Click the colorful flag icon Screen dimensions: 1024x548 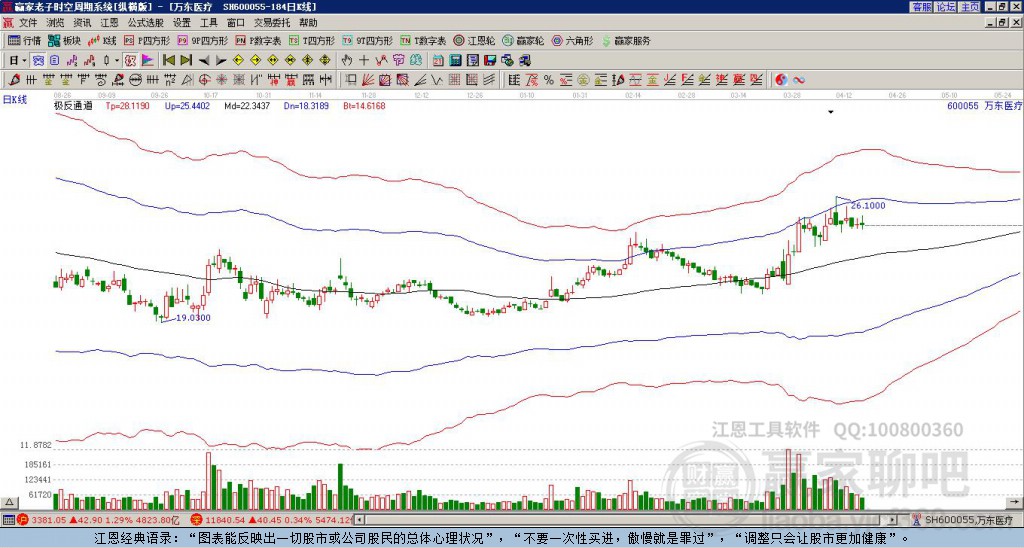(148, 61)
